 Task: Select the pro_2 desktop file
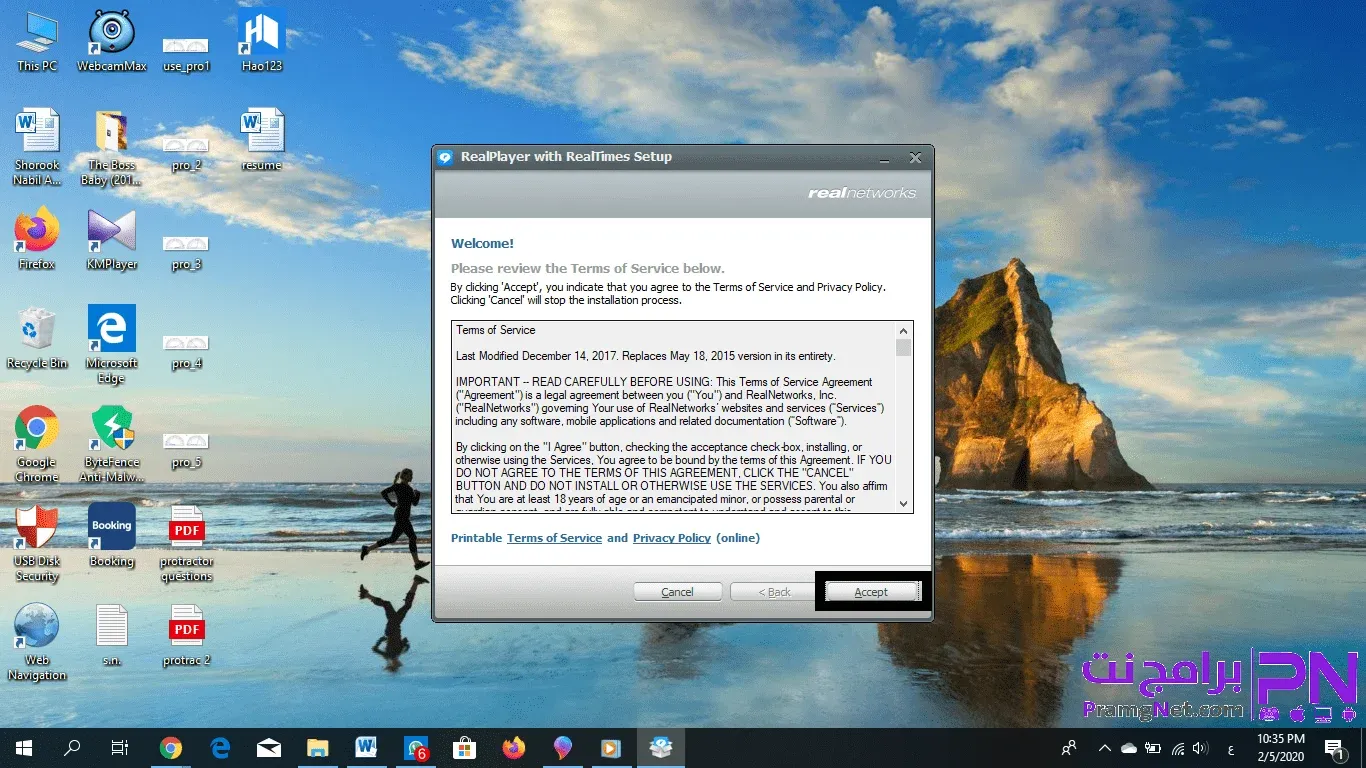[x=186, y=154]
